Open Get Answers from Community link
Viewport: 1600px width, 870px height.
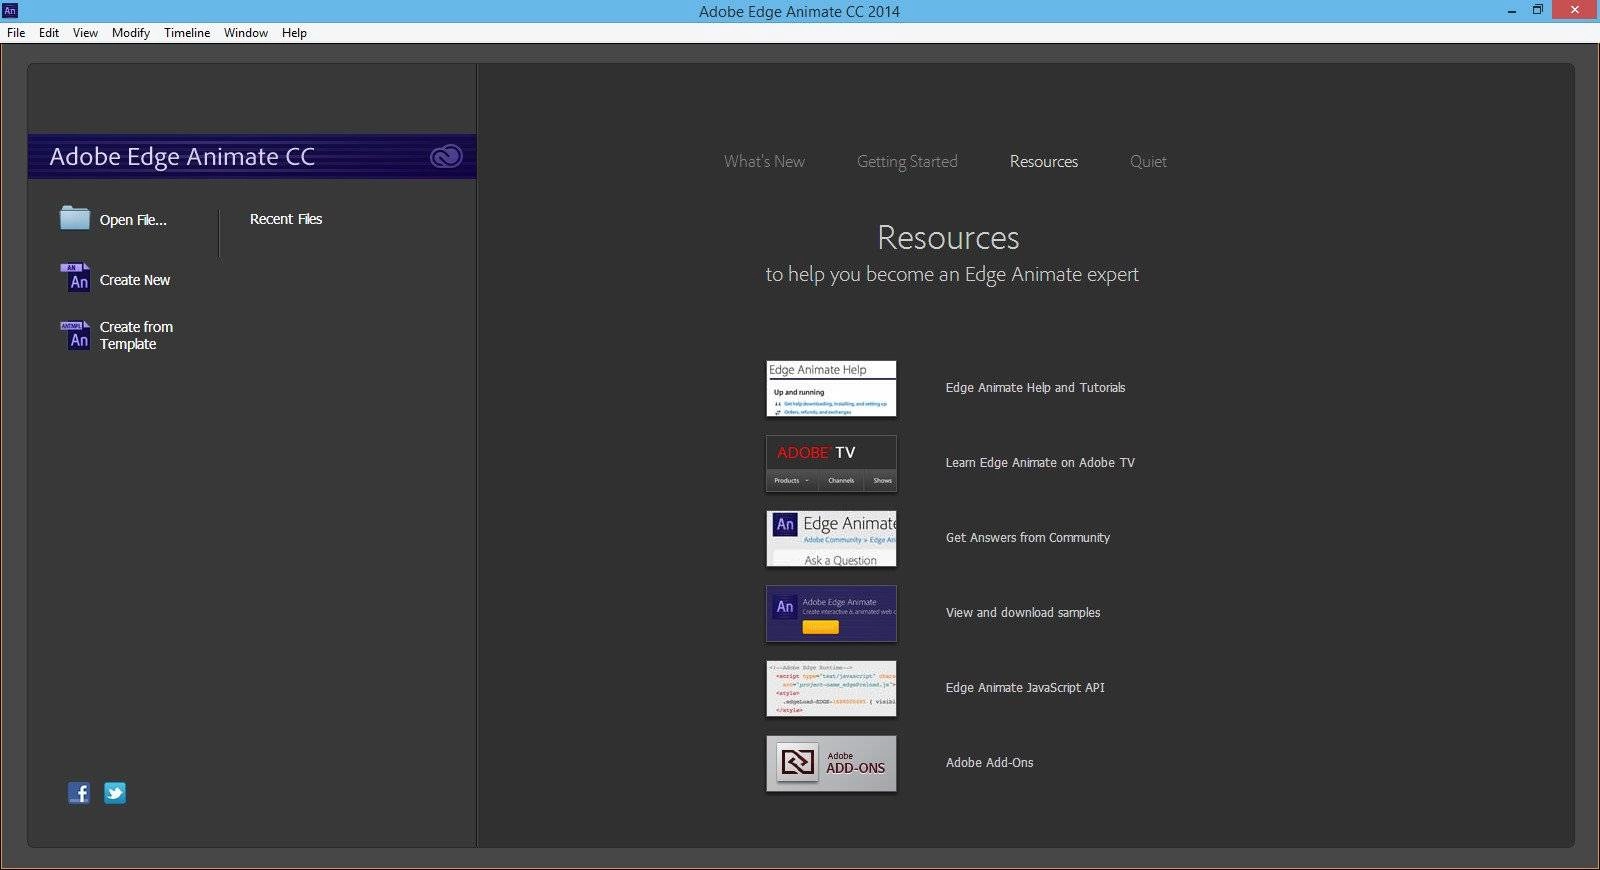click(1028, 538)
